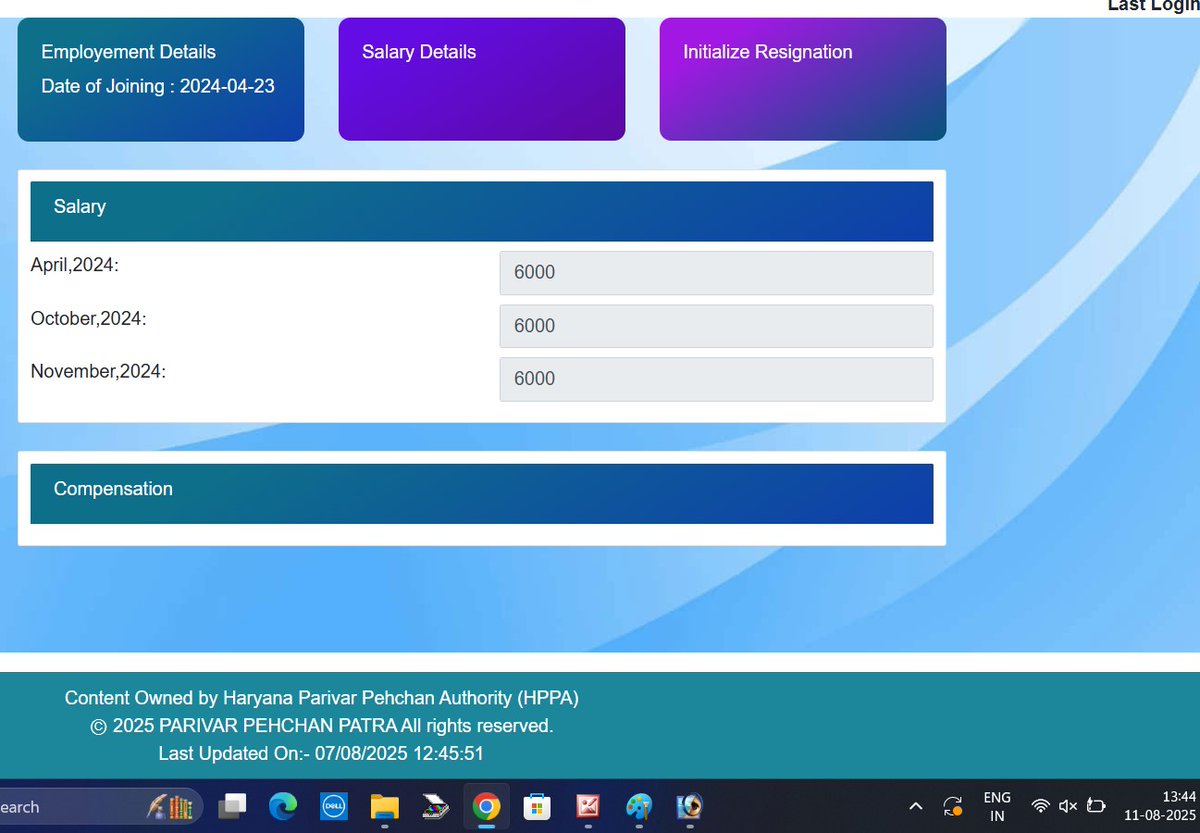Click the April,2024 salary field
Viewport: 1200px width, 833px height.
point(716,273)
